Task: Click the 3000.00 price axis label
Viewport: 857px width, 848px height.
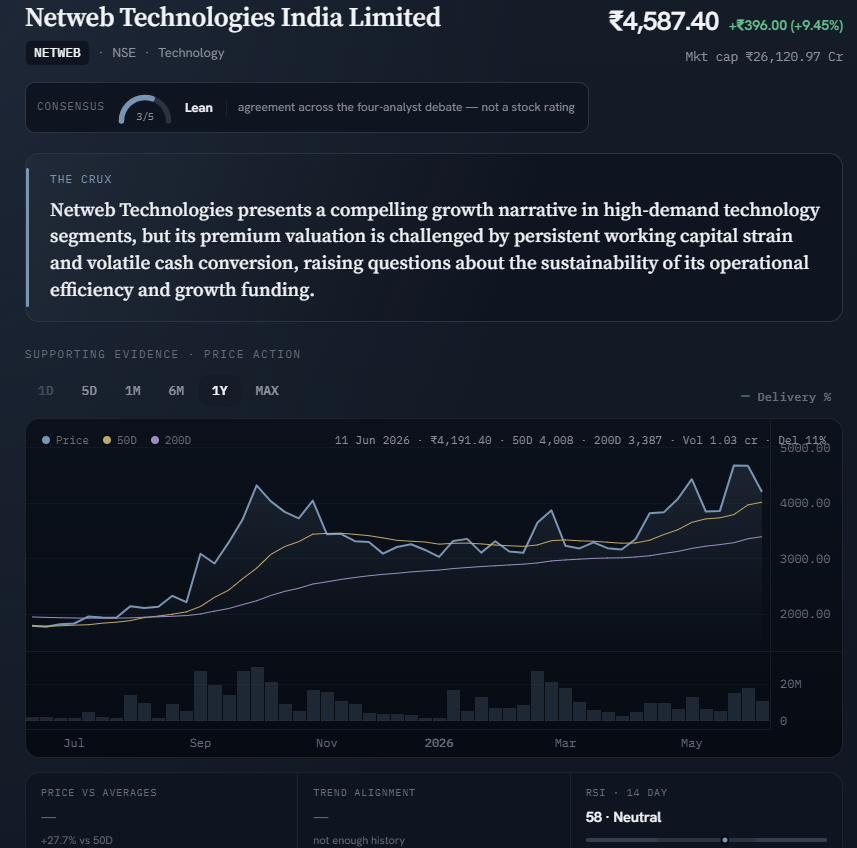Action: pos(805,559)
